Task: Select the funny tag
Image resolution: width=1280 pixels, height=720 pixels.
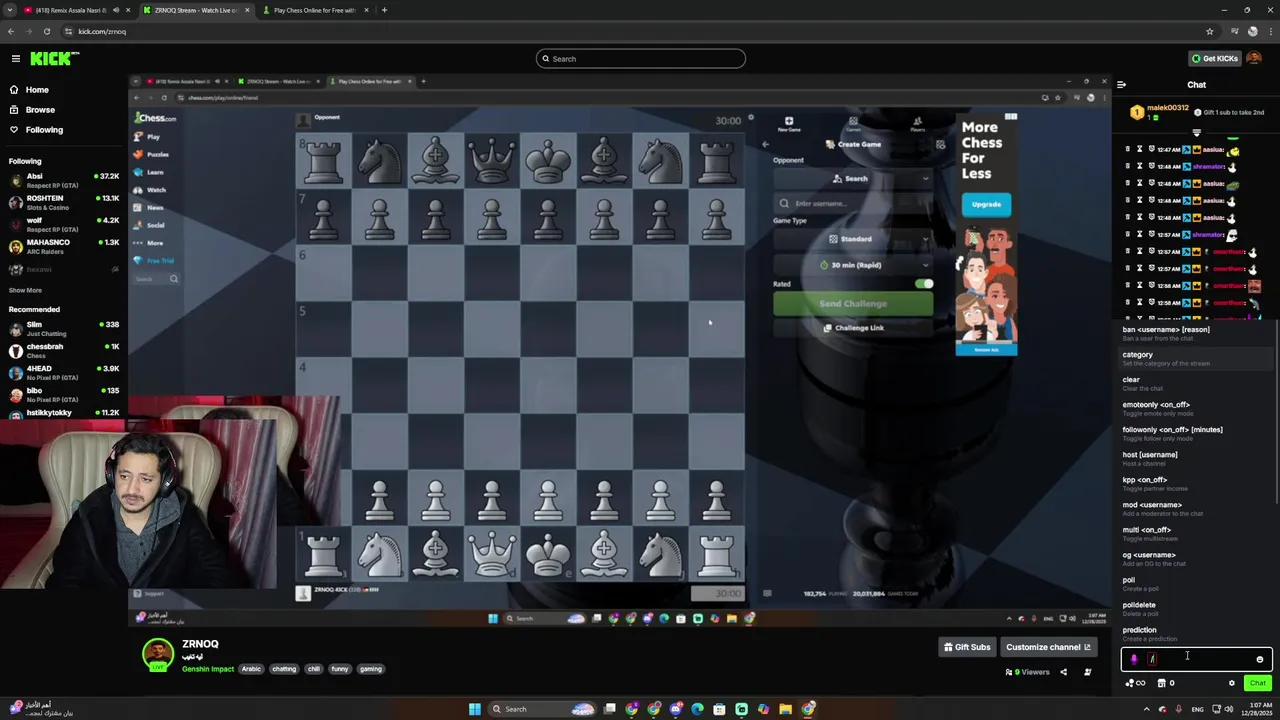Action: [340, 669]
